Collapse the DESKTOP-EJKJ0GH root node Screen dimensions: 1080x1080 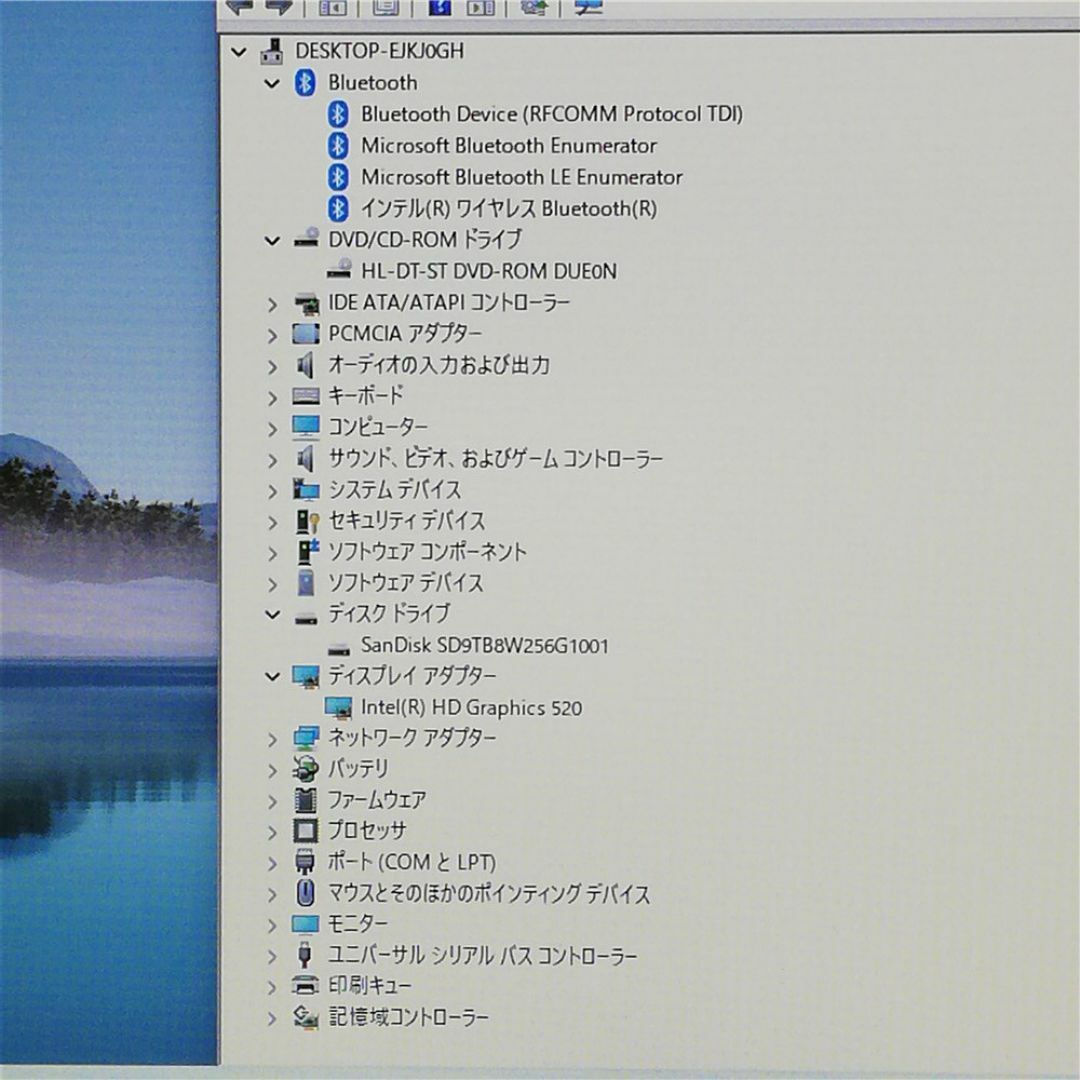[x=239, y=52]
